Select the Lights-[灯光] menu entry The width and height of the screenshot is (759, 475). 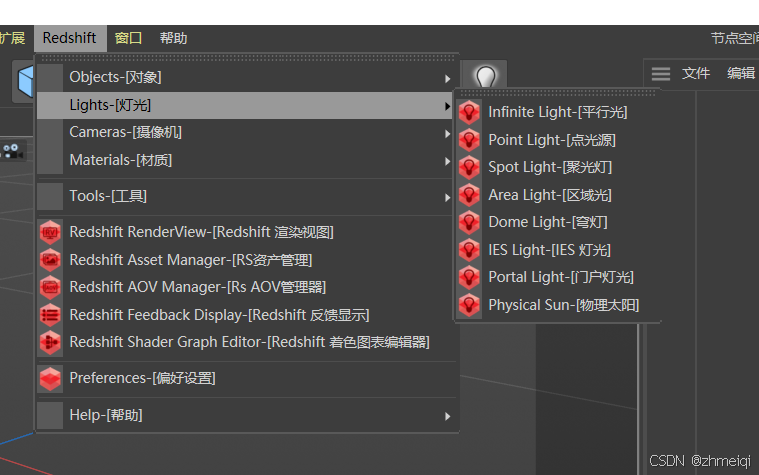pos(246,105)
